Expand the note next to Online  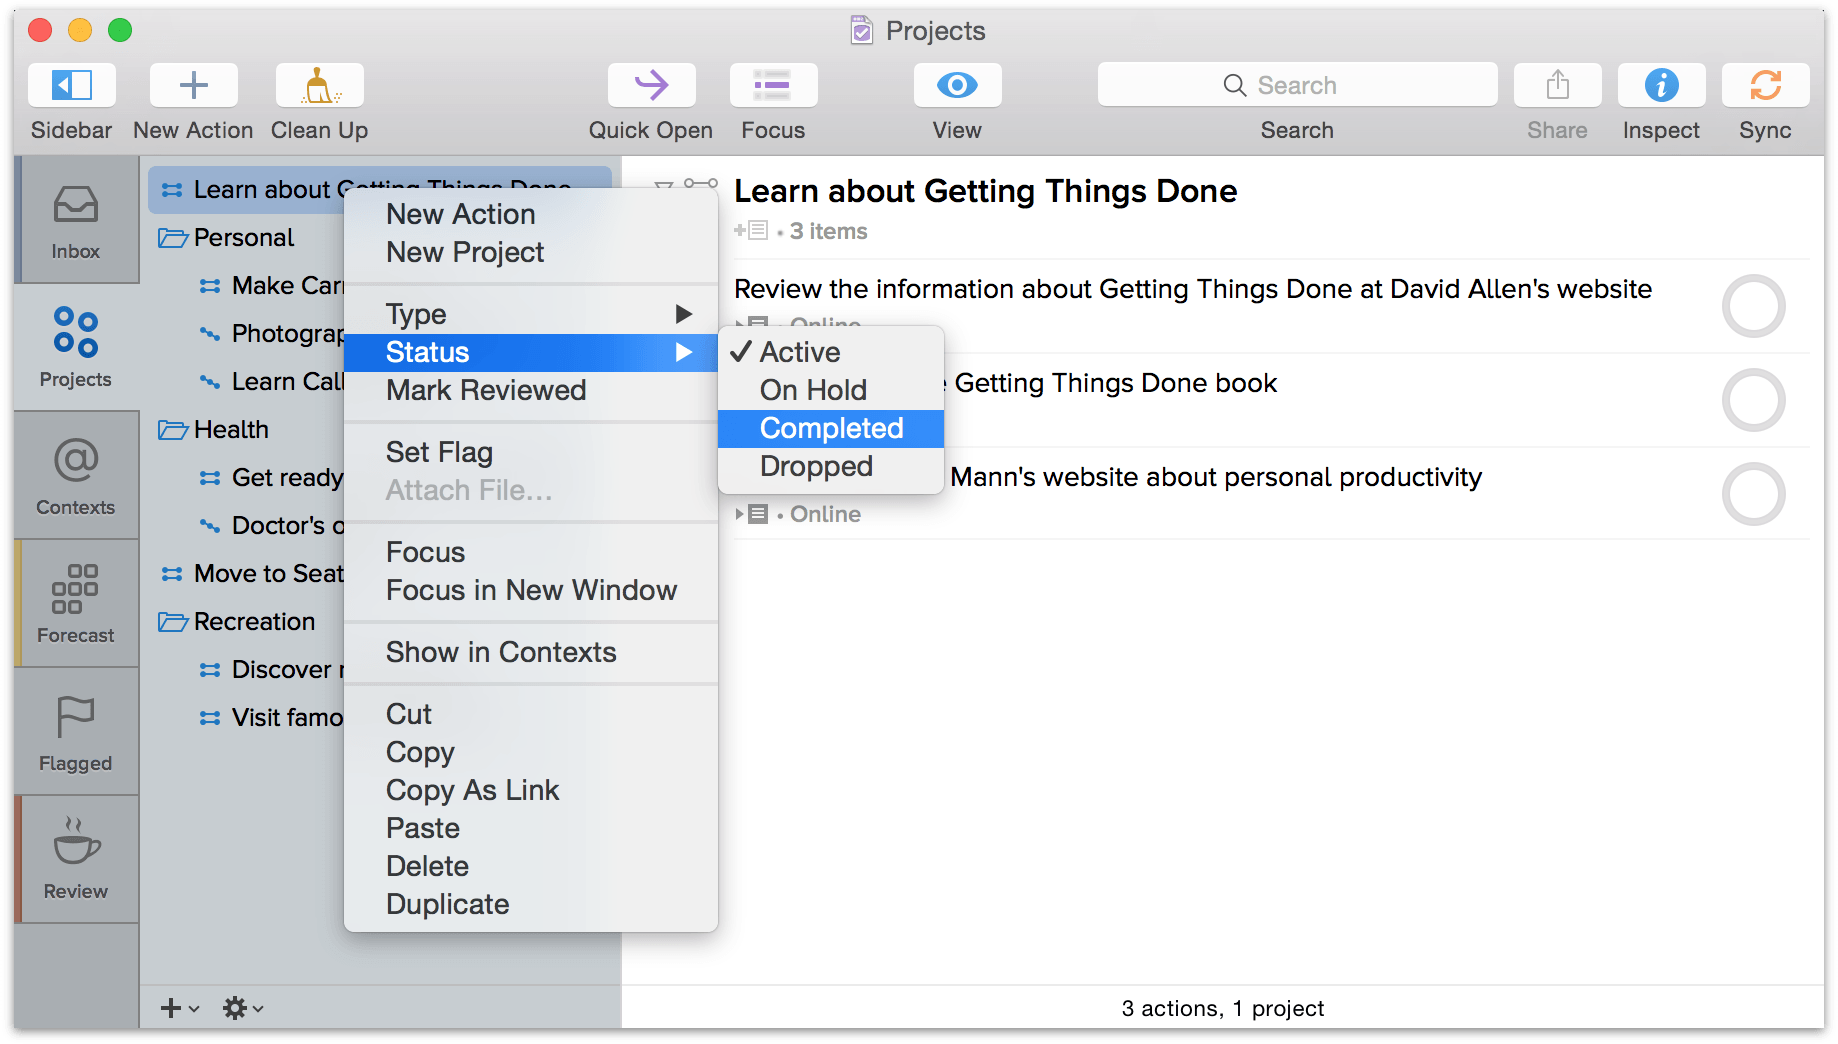tap(751, 514)
